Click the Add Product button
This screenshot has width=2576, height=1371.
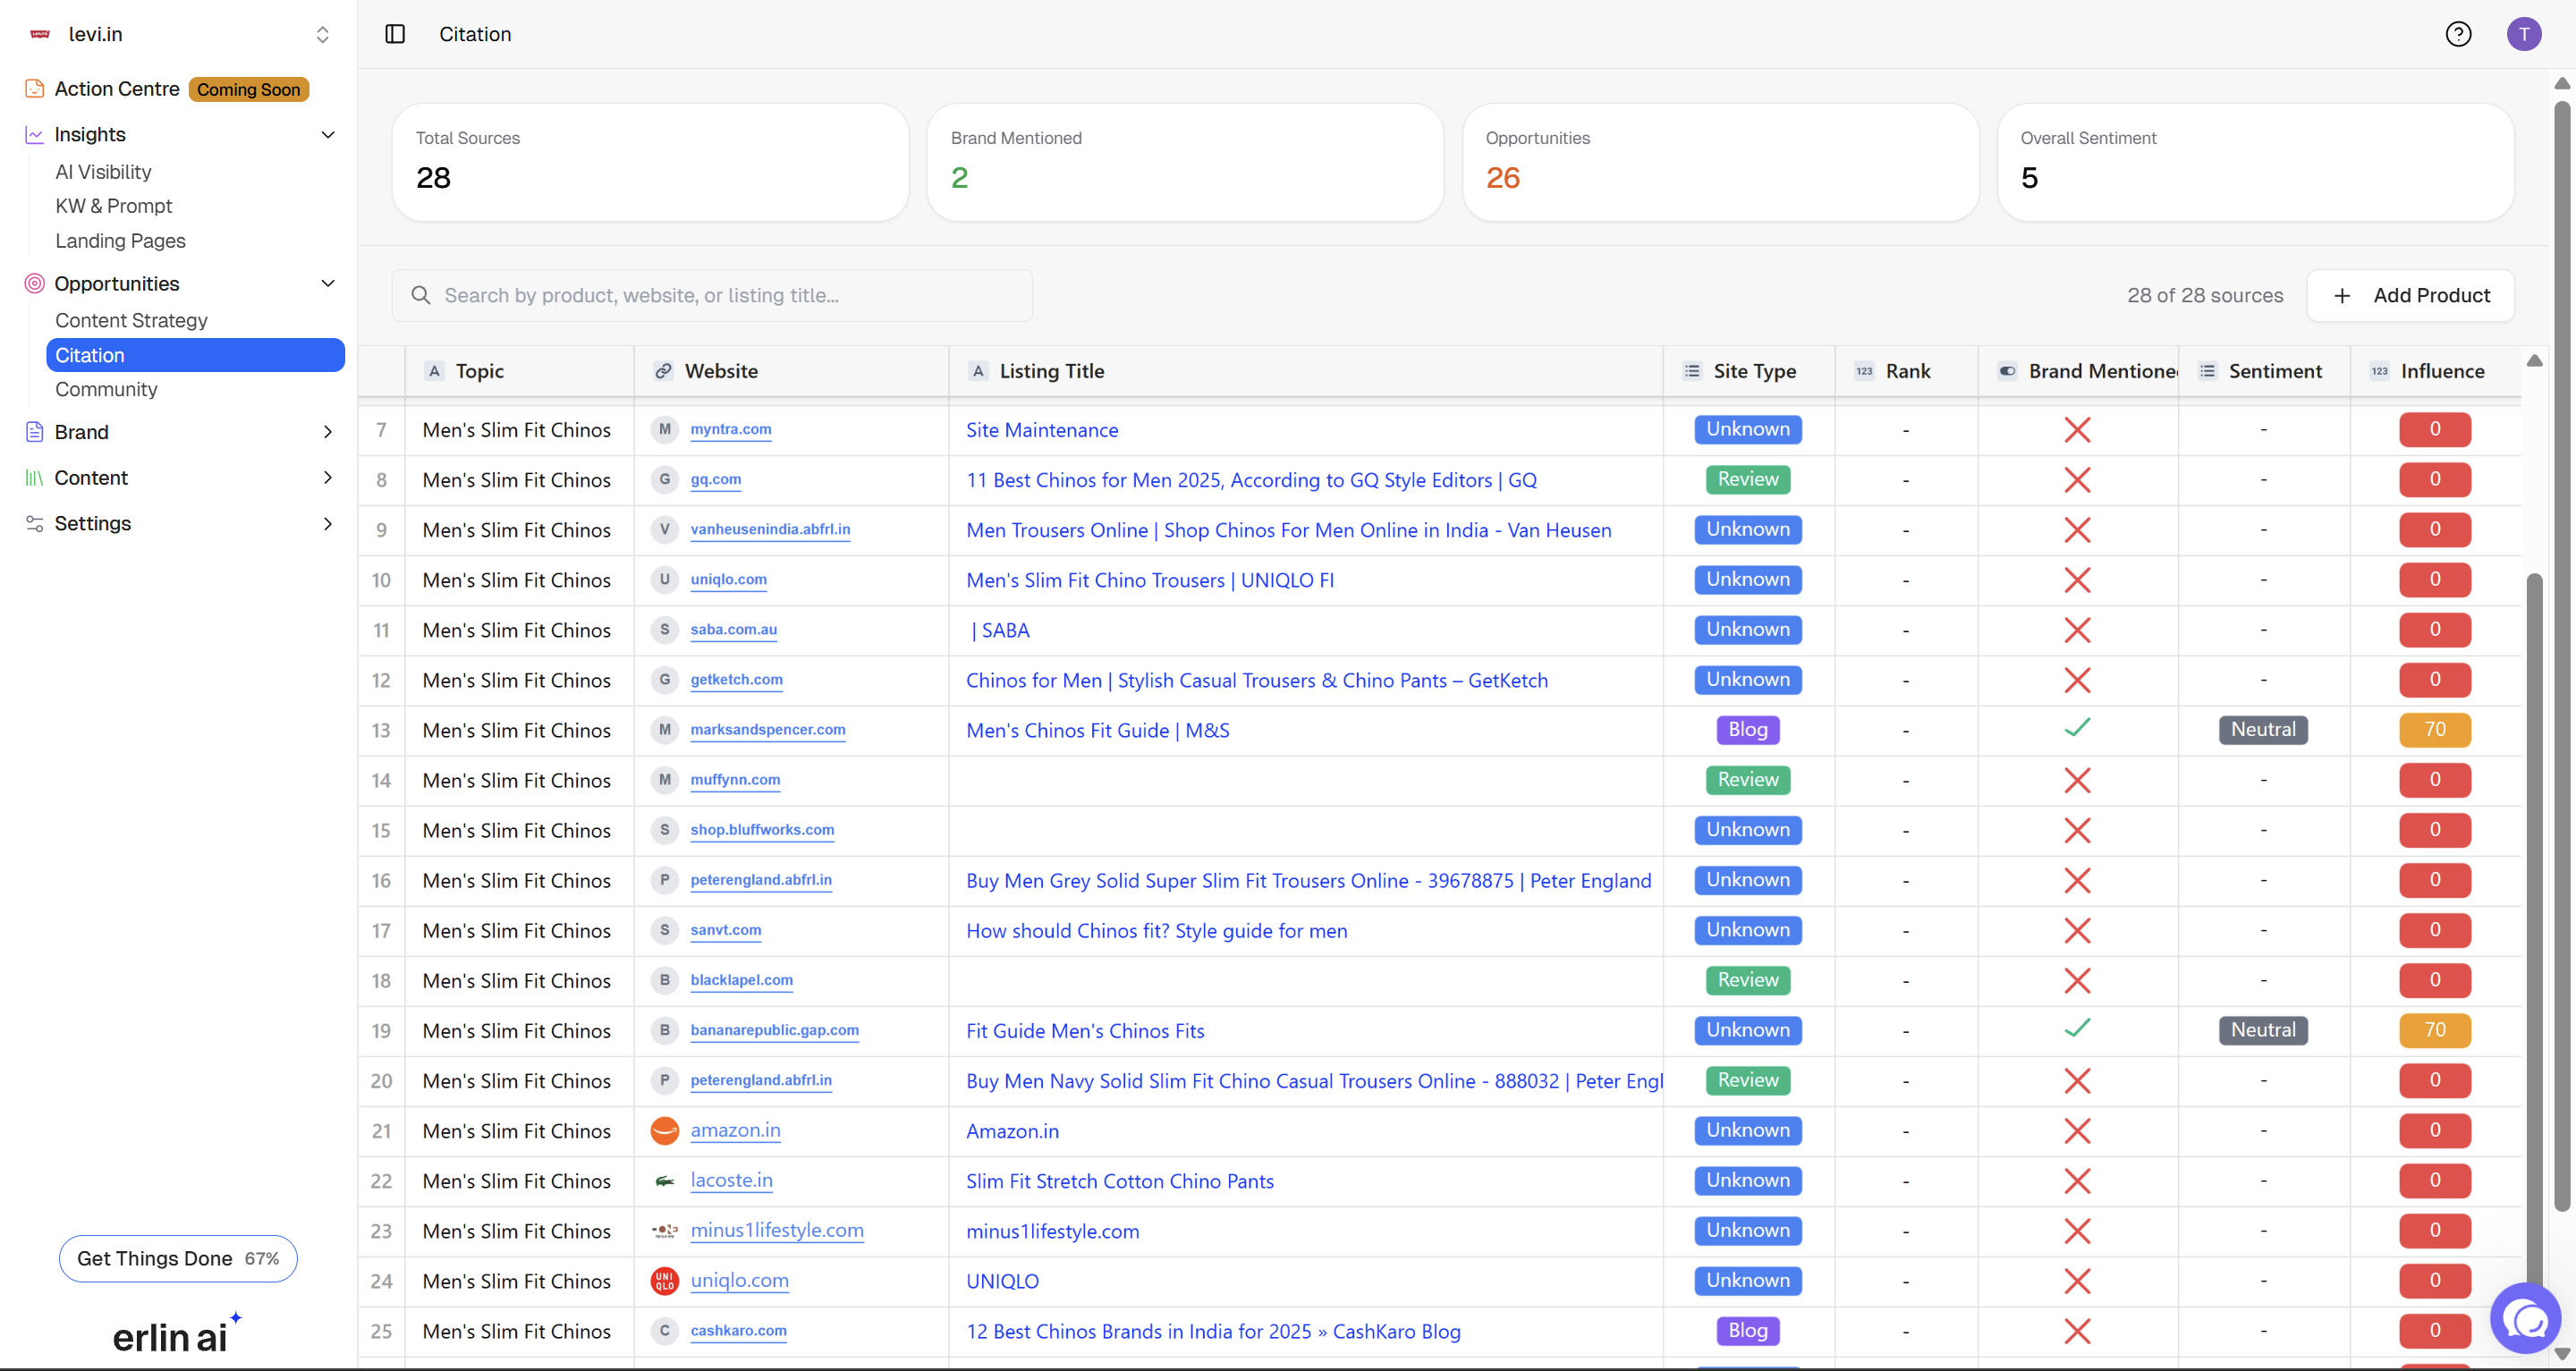pos(2410,295)
